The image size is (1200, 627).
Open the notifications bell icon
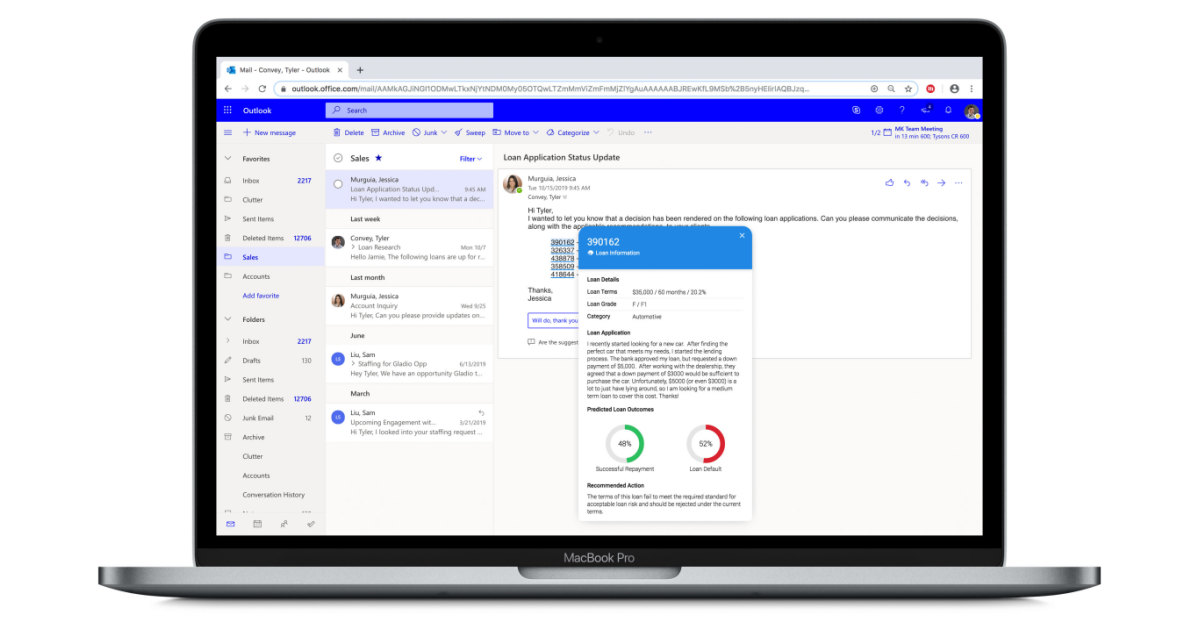pyautogui.click(x=948, y=110)
